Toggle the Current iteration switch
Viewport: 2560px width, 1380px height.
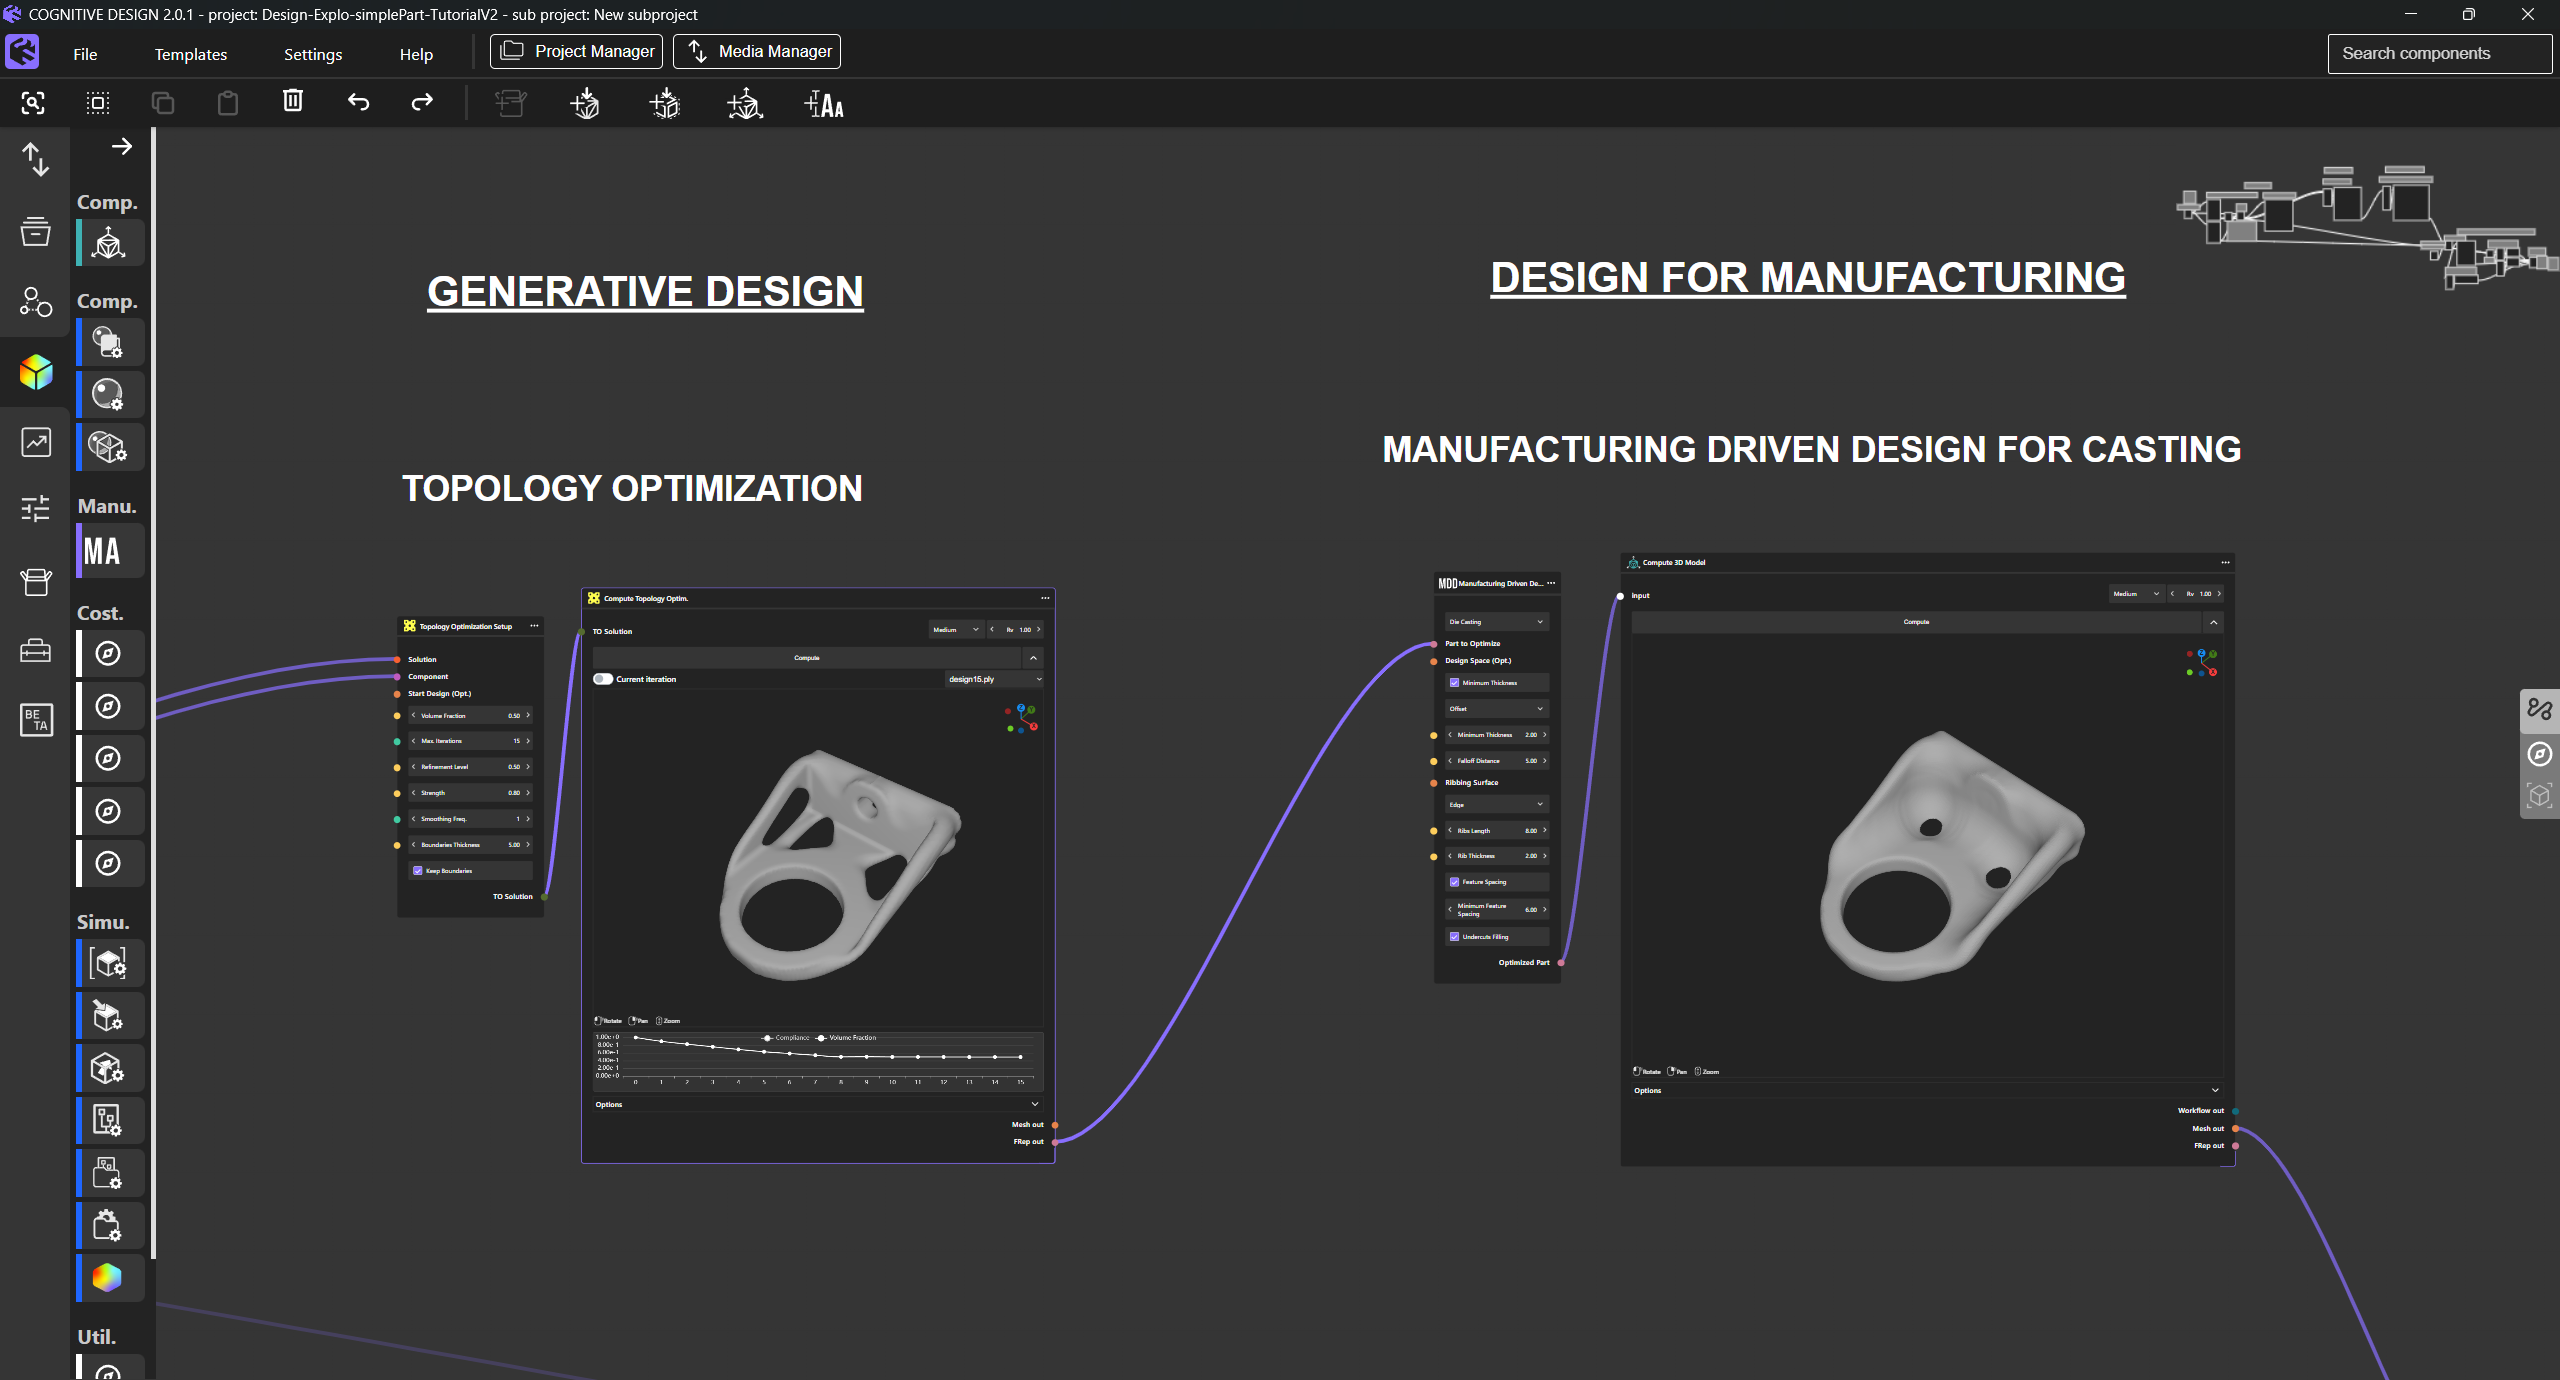[x=603, y=679]
